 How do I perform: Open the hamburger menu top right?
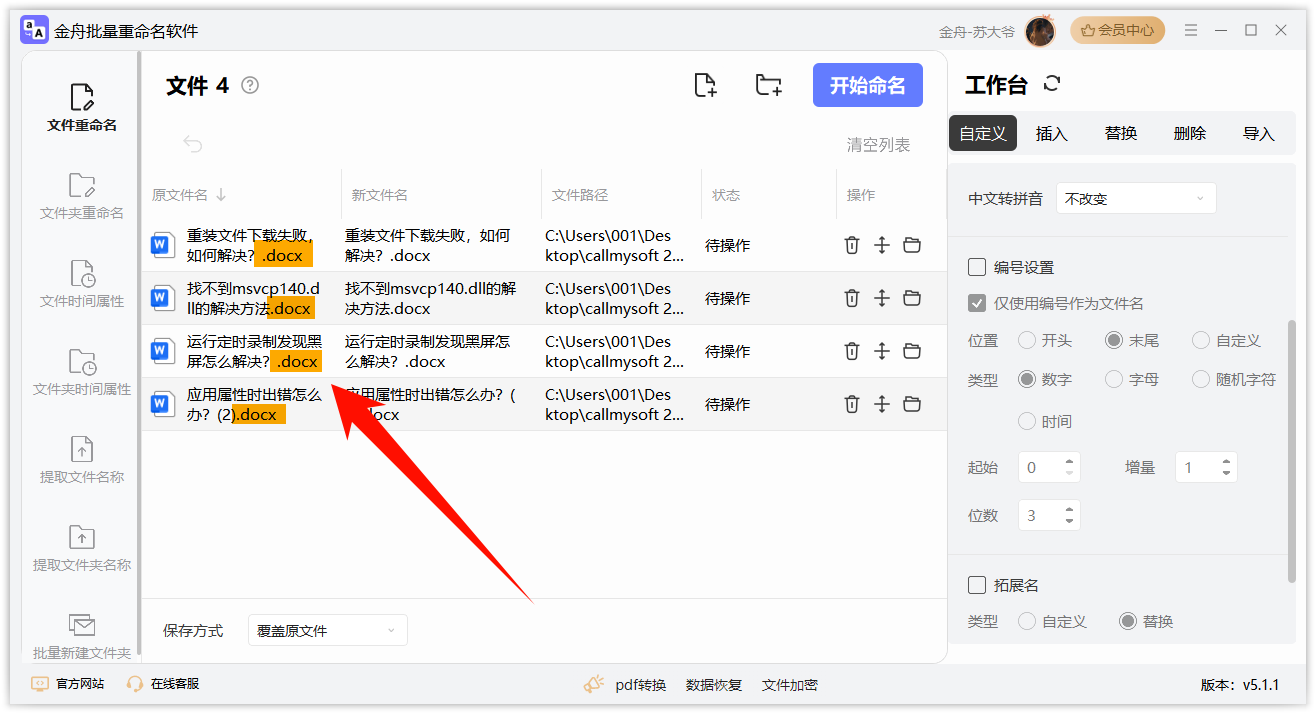(x=1190, y=30)
